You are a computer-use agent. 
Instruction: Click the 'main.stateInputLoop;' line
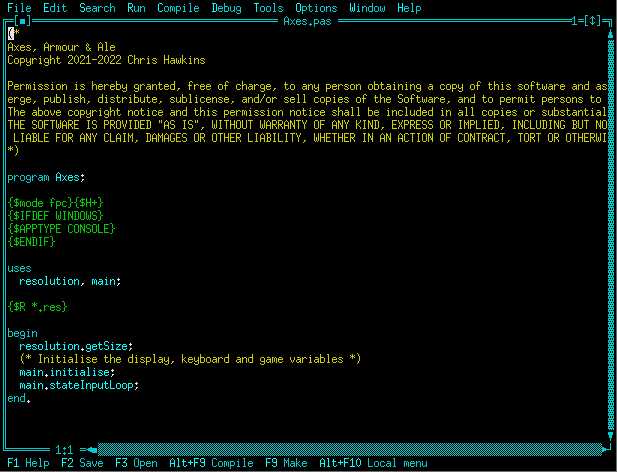79,385
